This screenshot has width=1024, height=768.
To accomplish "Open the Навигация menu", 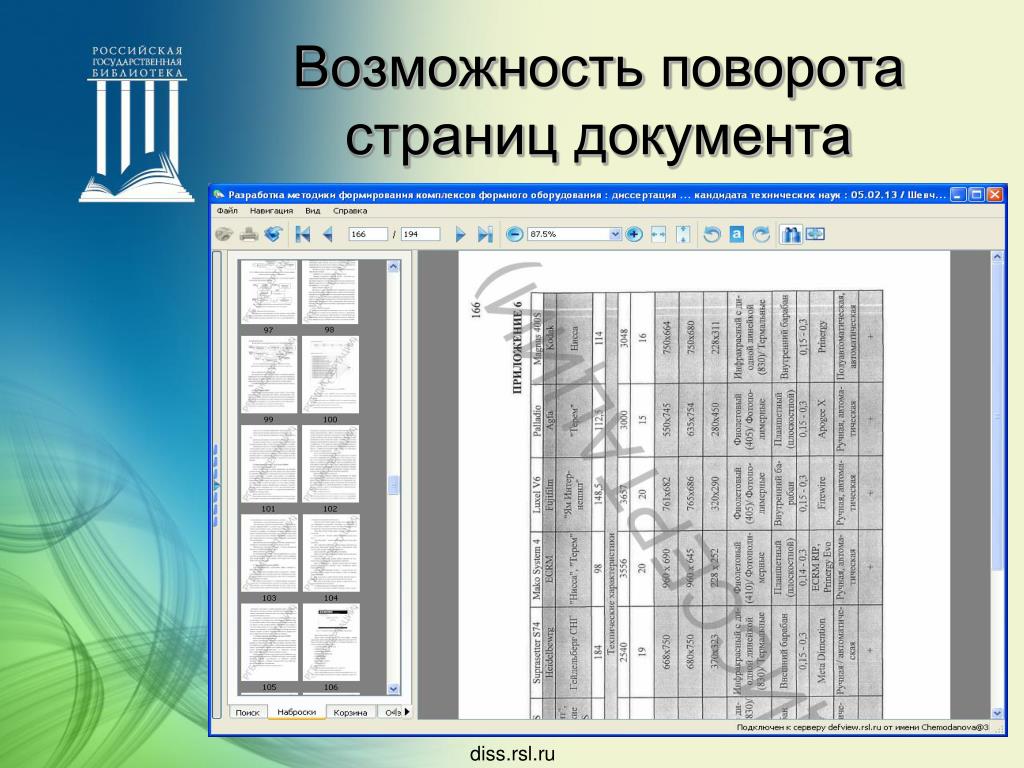I will click(271, 211).
